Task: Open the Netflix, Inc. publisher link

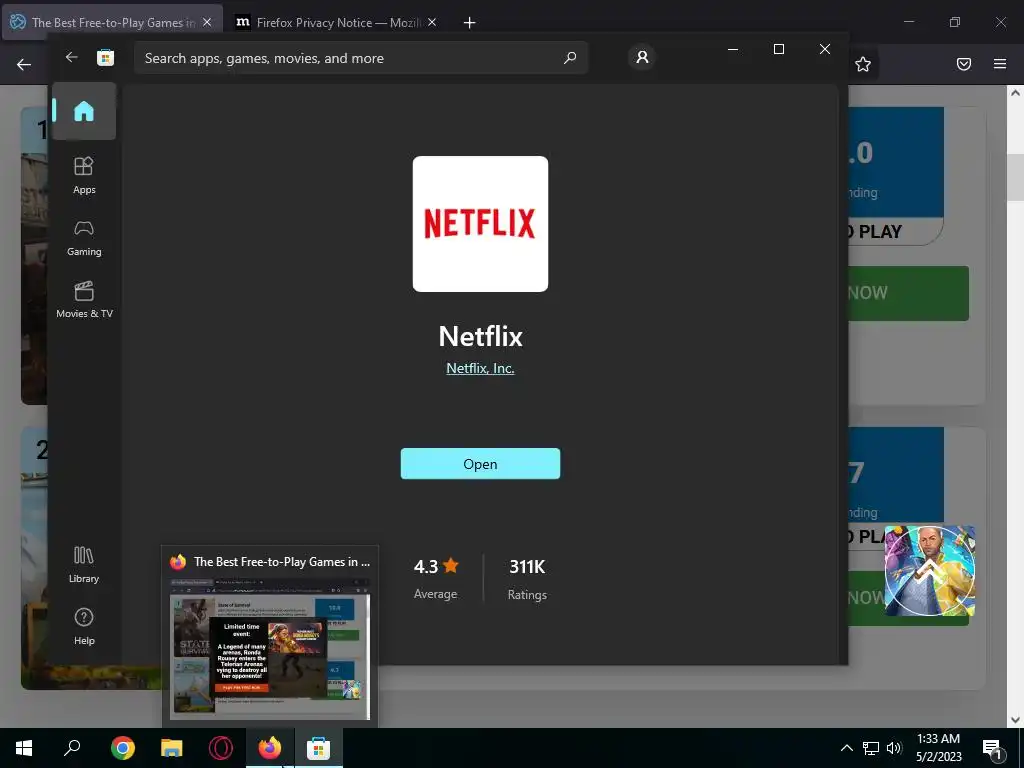Action: pyautogui.click(x=480, y=368)
